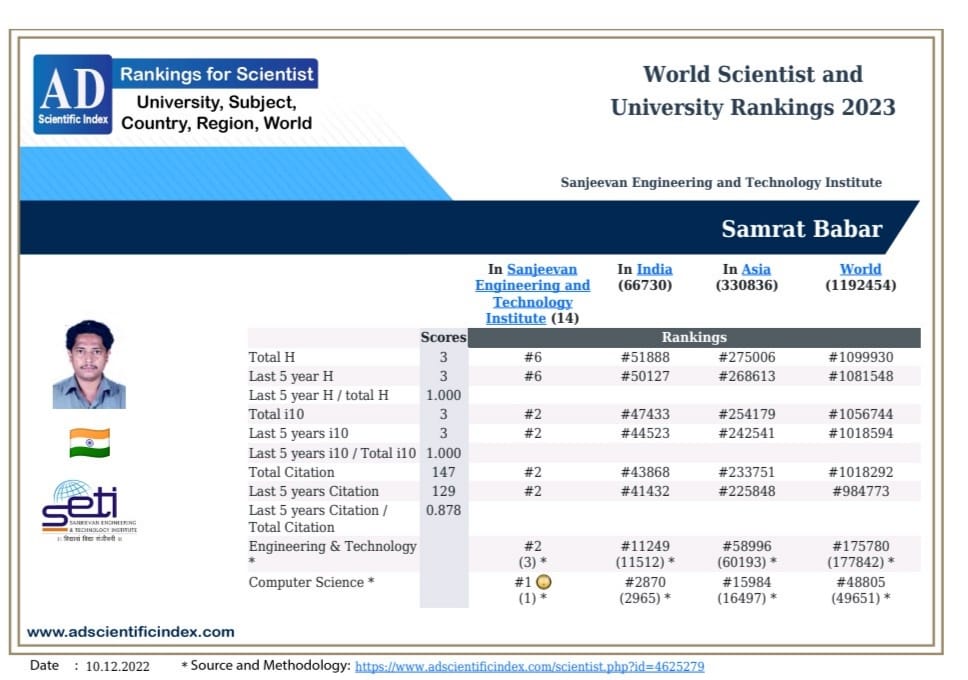Image resolution: width=968 pixels, height=680 pixels.
Task: Click the World Scientist and University Rankings 2023 title
Action: coord(753,91)
